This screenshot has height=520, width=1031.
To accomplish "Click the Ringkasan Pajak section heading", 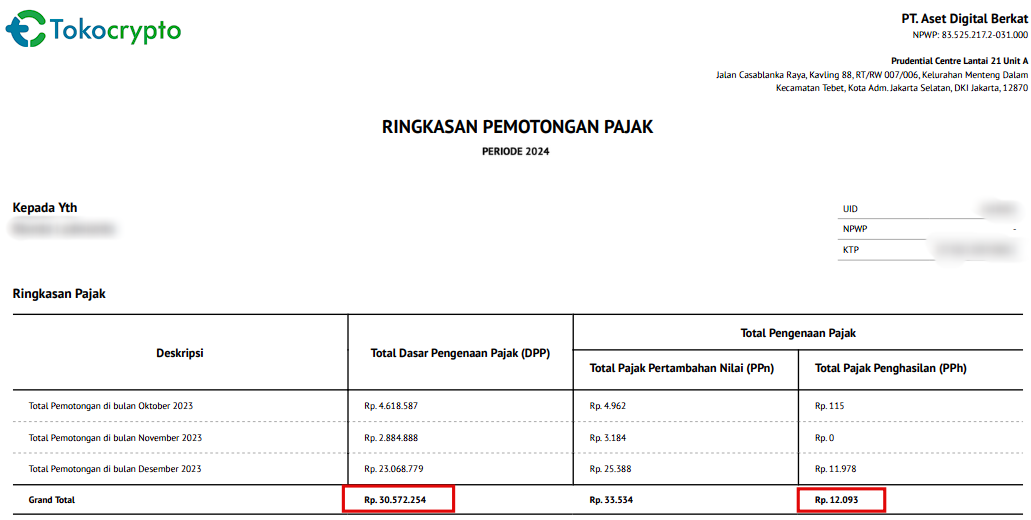I will click(x=59, y=294).
